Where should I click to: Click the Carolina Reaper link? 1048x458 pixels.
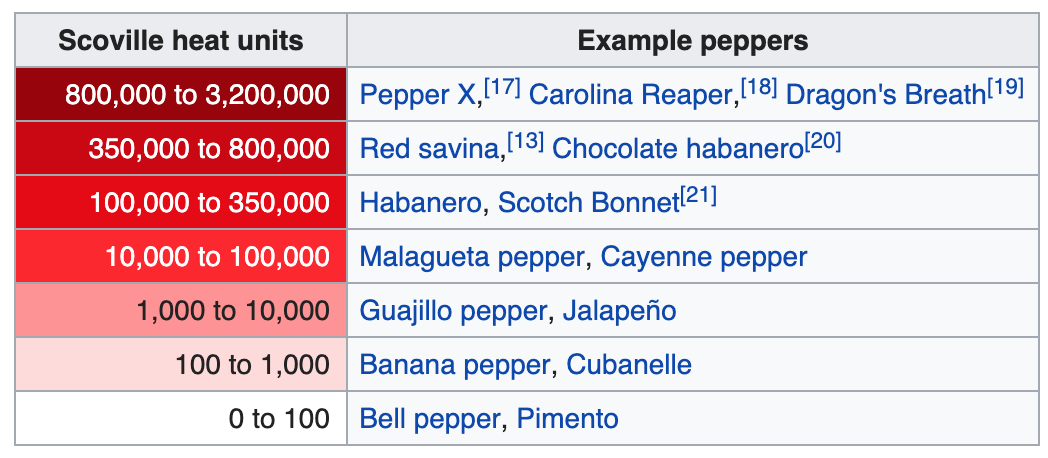pyautogui.click(x=630, y=95)
